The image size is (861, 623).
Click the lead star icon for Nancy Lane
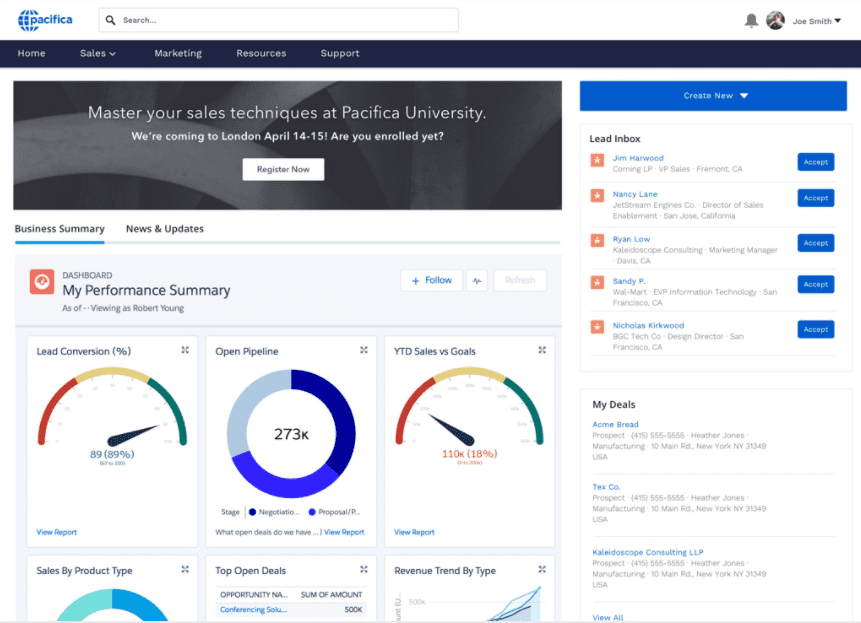pyautogui.click(x=597, y=195)
